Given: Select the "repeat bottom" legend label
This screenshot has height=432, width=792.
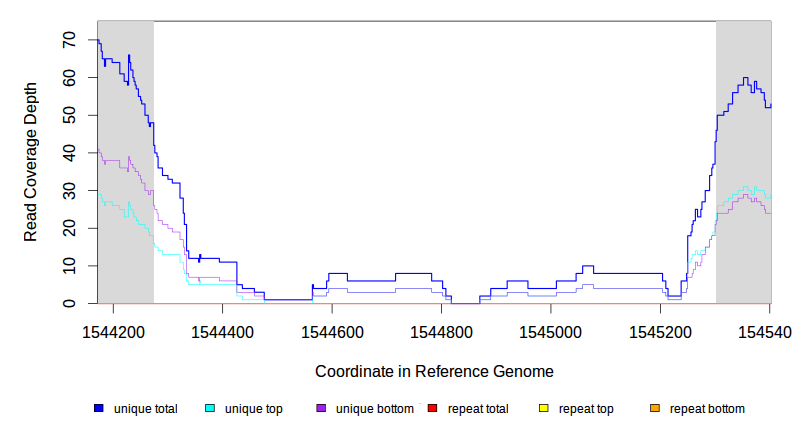Looking at the screenshot, I should coord(707,409).
